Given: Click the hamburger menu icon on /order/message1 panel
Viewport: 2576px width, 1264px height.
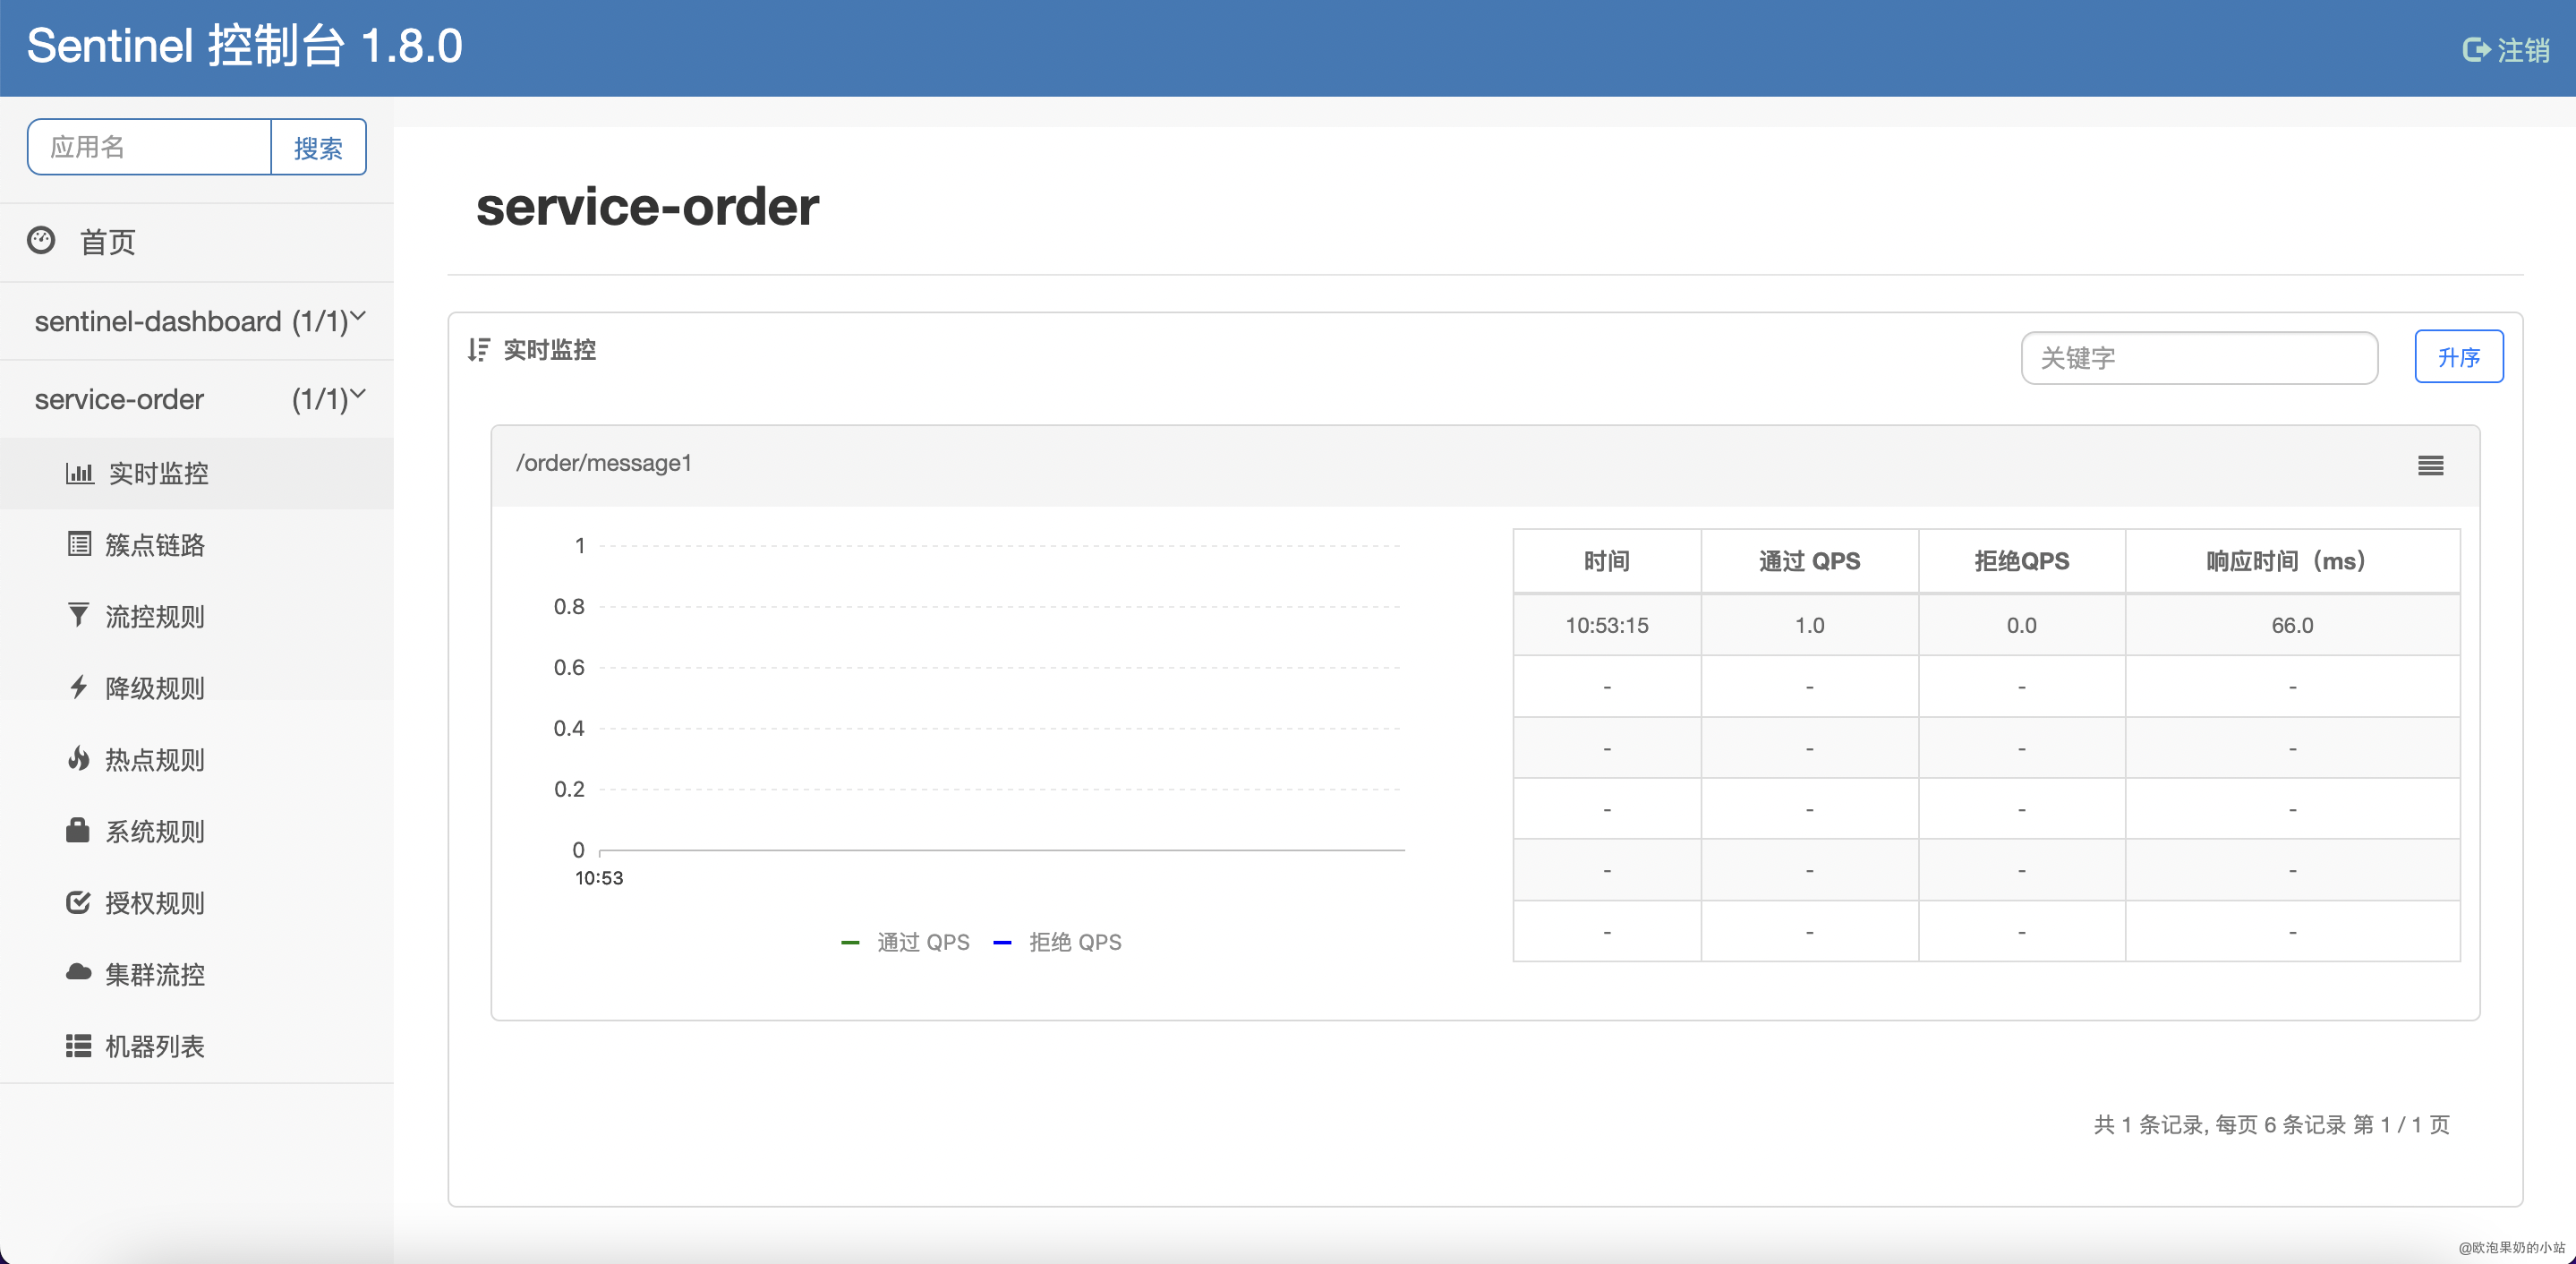Looking at the screenshot, I should tap(2430, 465).
